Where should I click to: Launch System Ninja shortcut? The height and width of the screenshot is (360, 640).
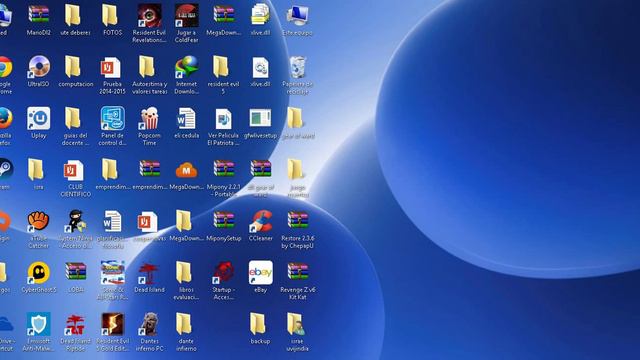[76, 221]
